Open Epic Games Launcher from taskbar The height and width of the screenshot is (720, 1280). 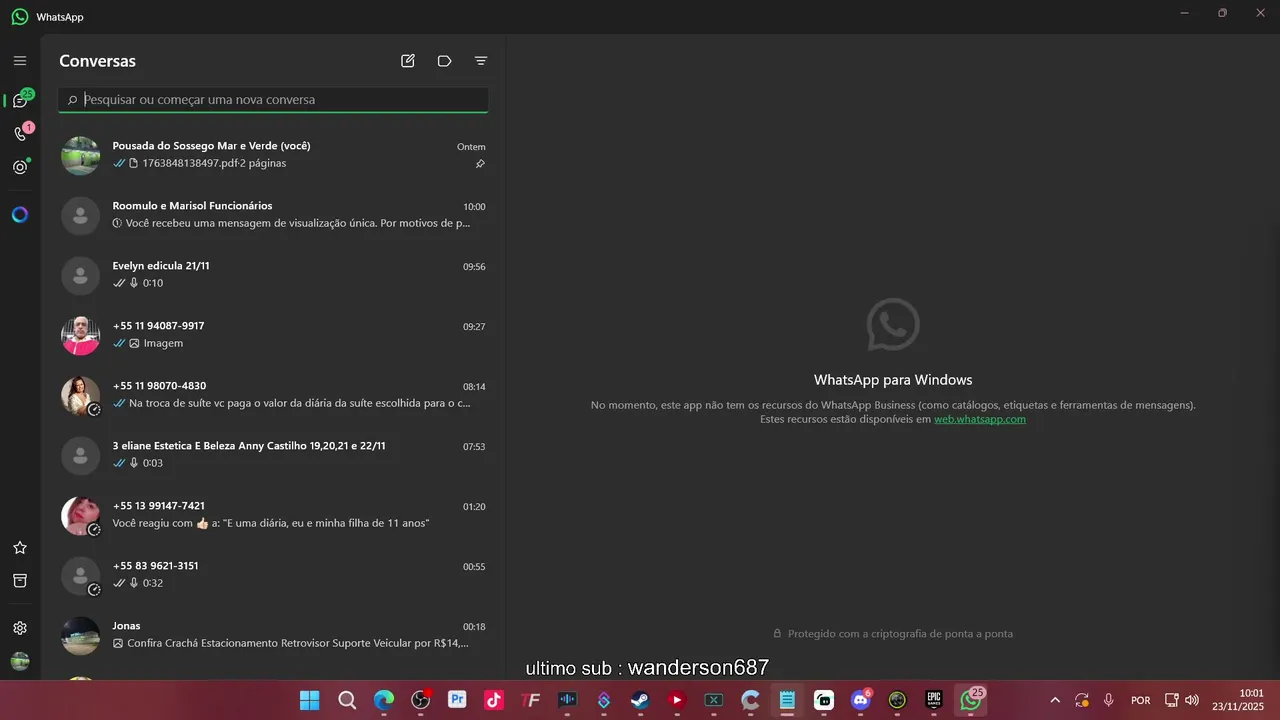tap(934, 700)
